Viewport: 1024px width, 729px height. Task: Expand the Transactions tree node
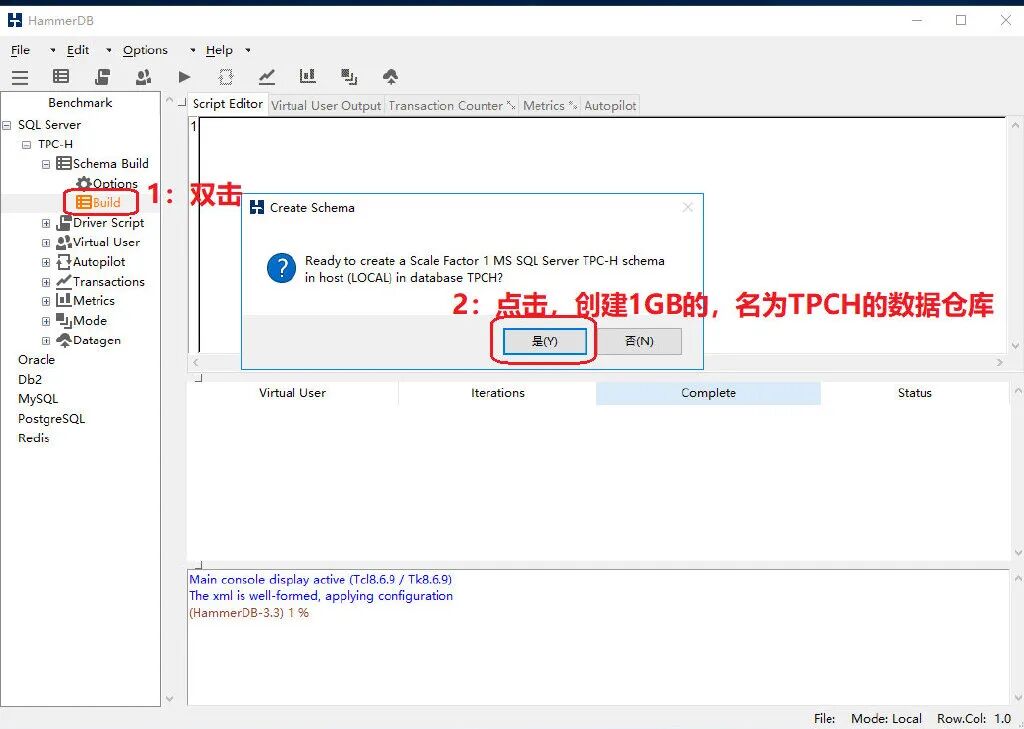tap(46, 282)
